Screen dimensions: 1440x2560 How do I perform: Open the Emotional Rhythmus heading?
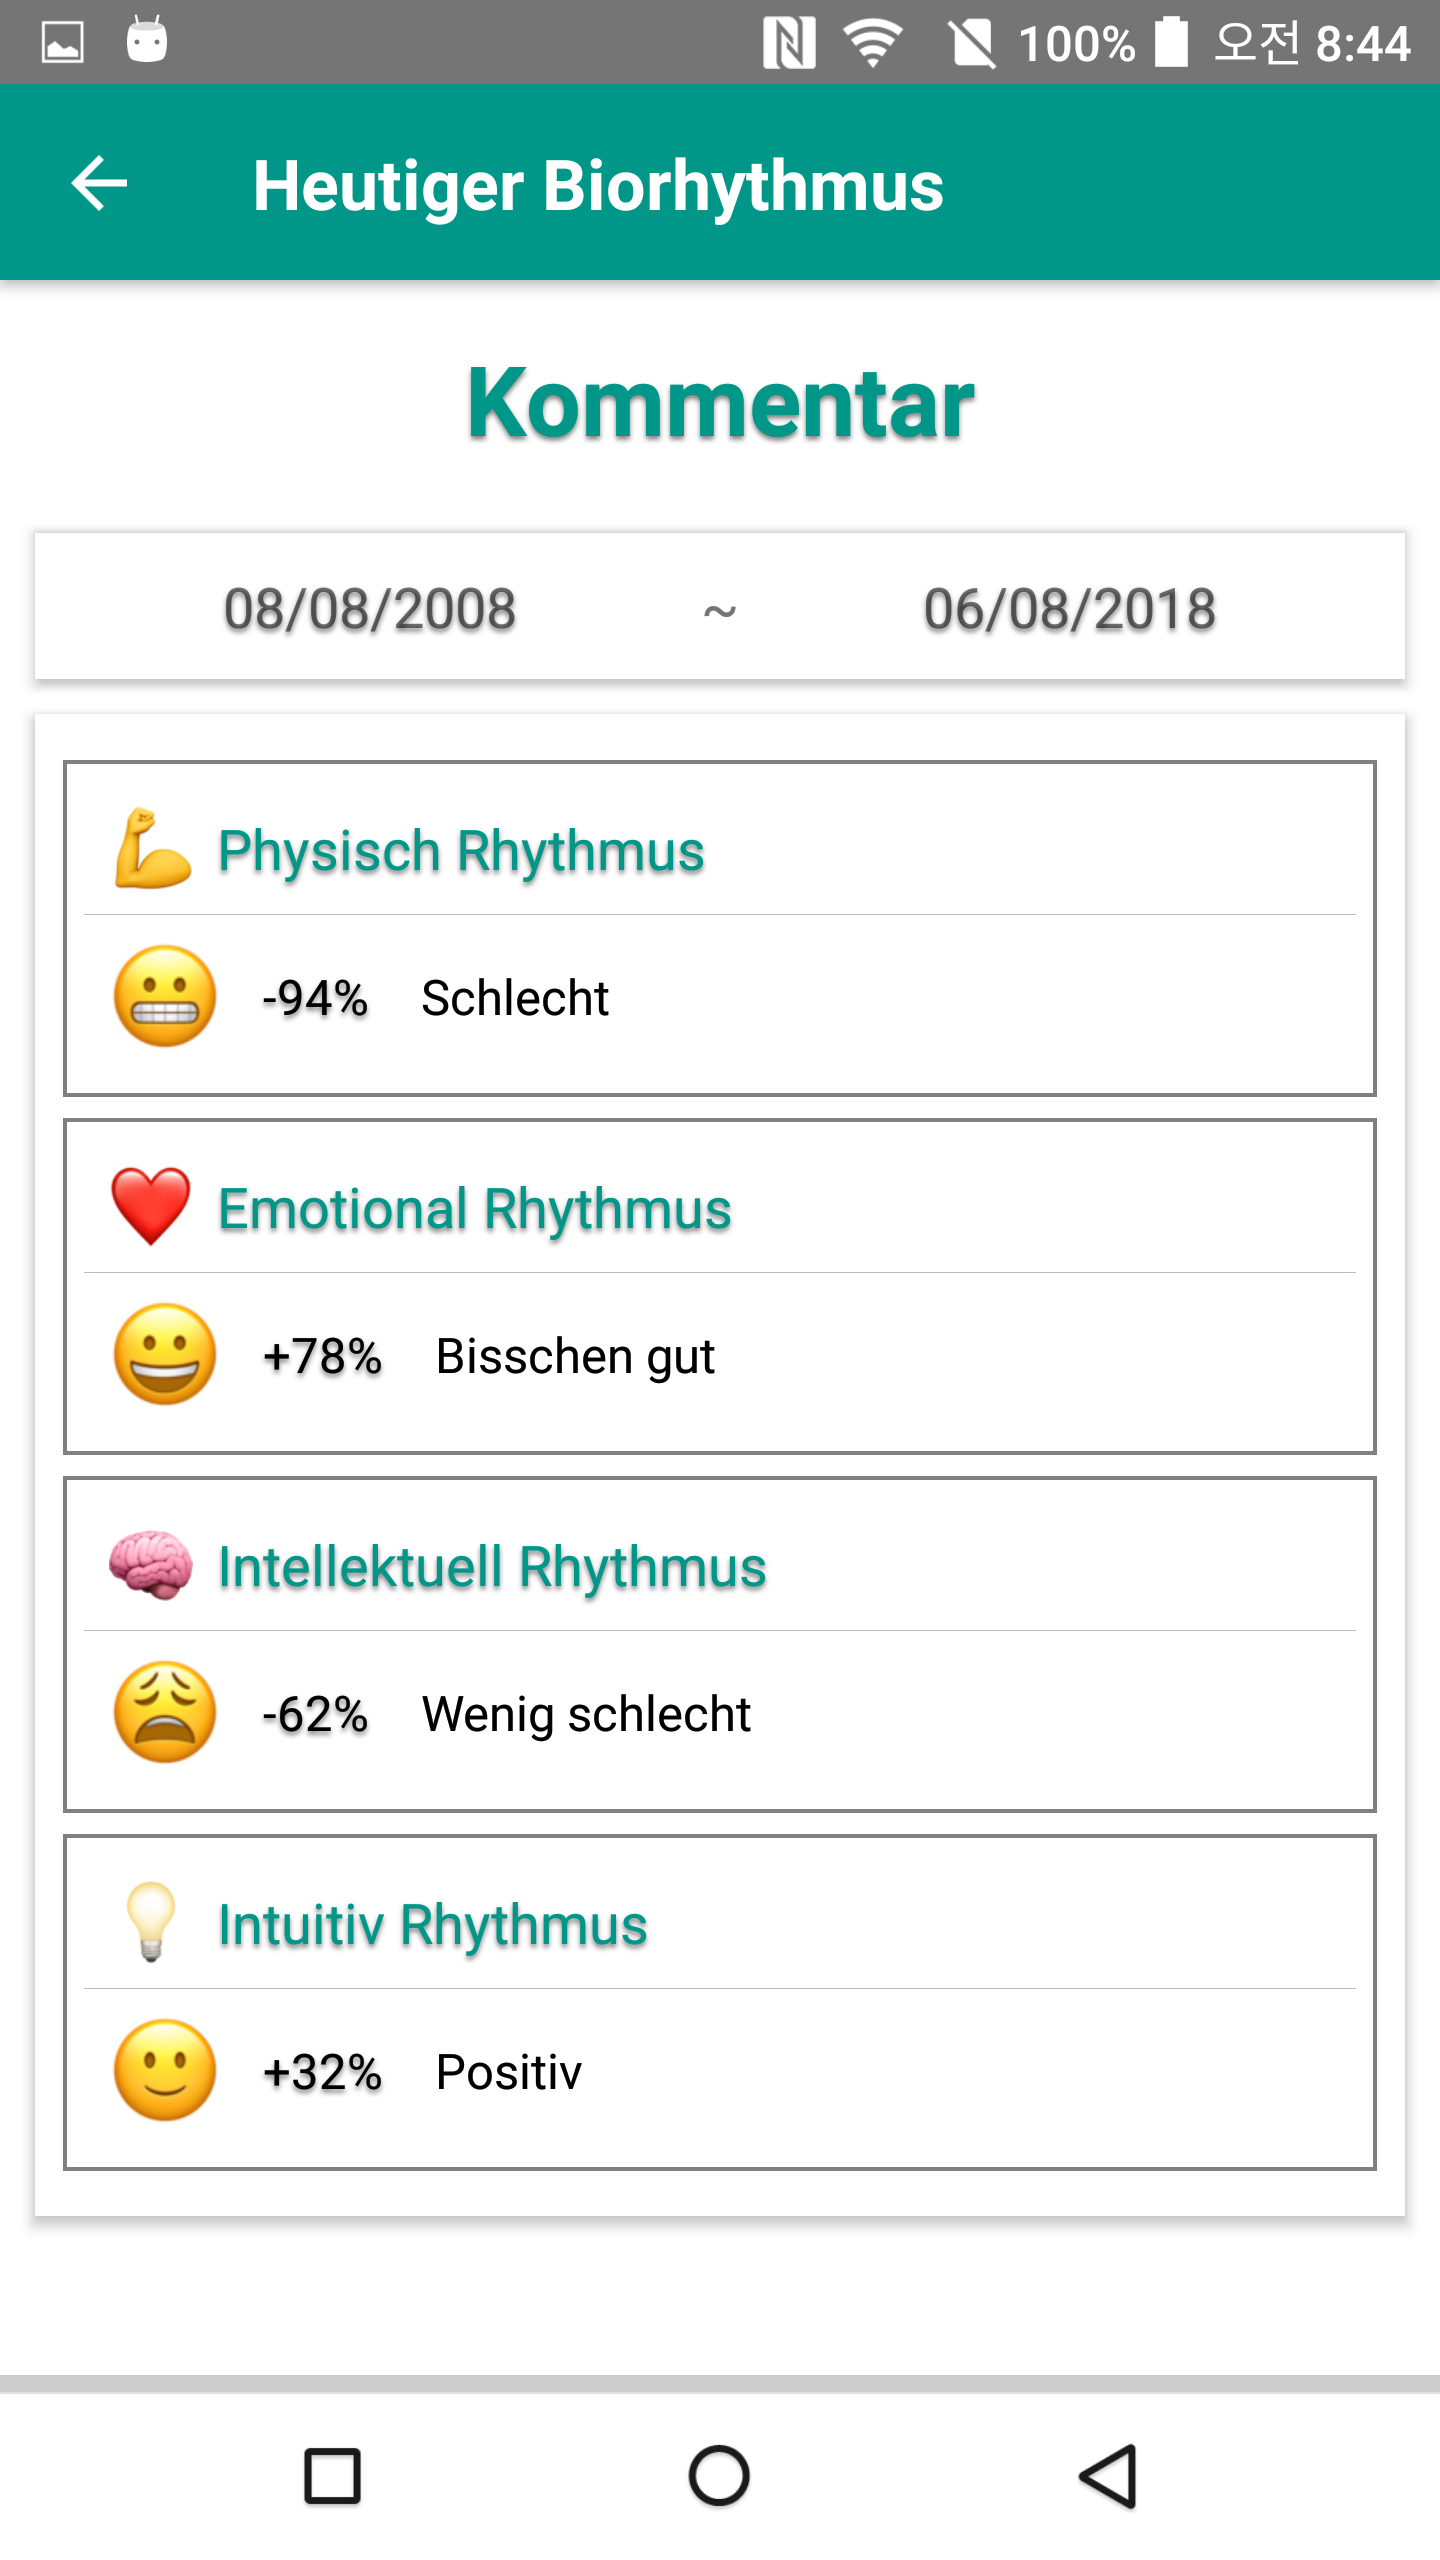pos(475,1209)
